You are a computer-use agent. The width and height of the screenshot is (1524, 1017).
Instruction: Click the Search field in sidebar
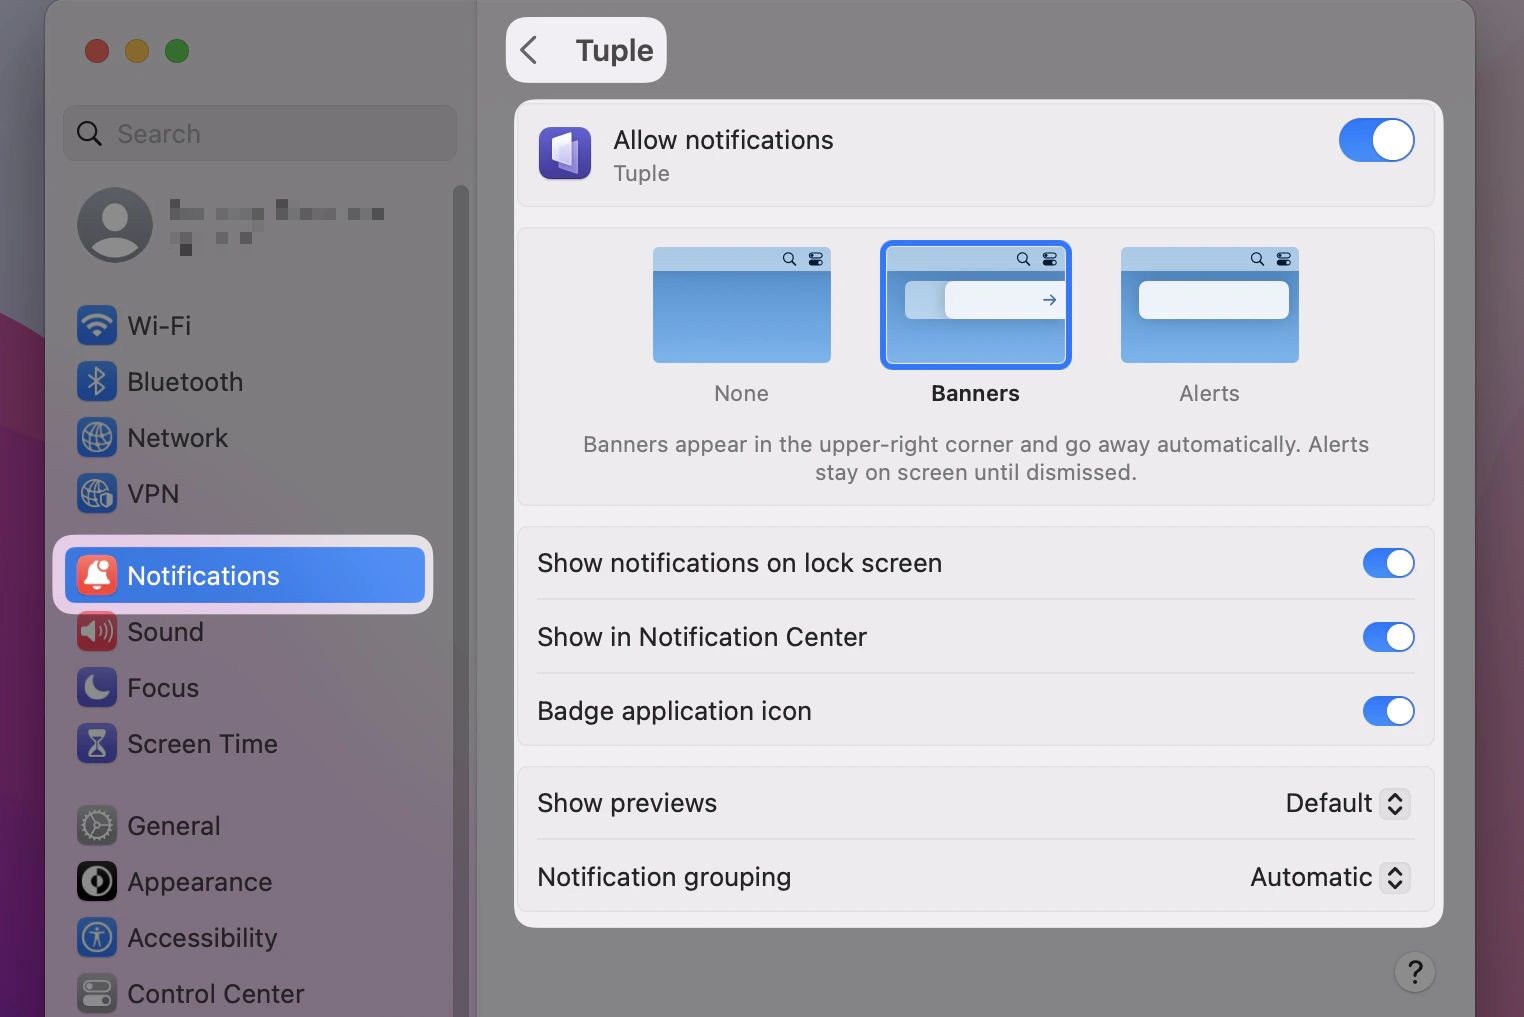(260, 133)
